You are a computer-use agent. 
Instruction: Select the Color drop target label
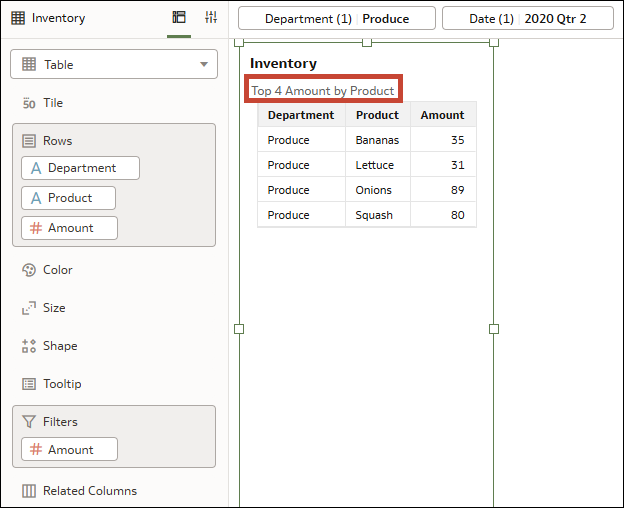58,270
